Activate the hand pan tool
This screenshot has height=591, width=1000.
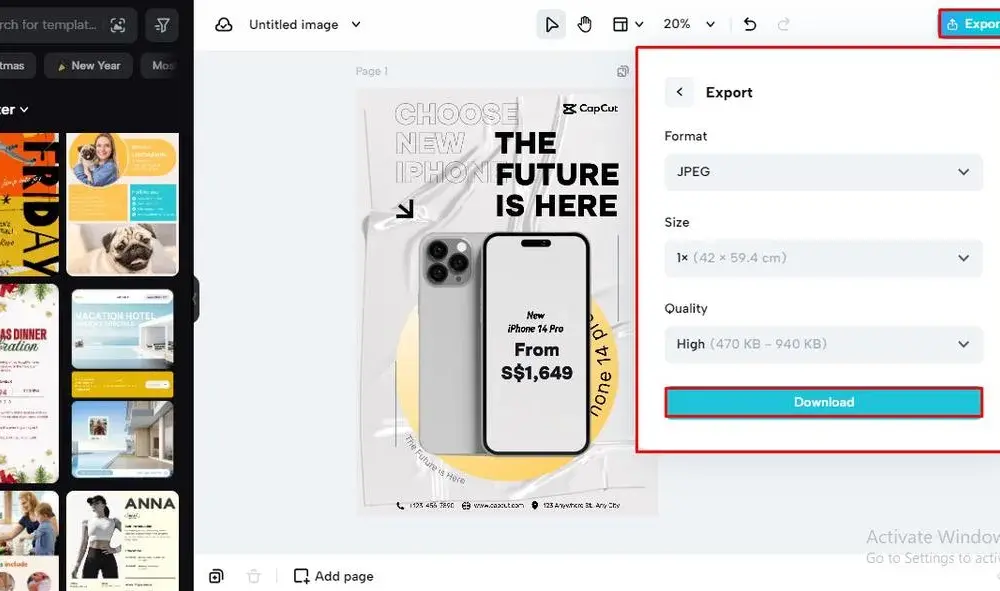(x=584, y=25)
